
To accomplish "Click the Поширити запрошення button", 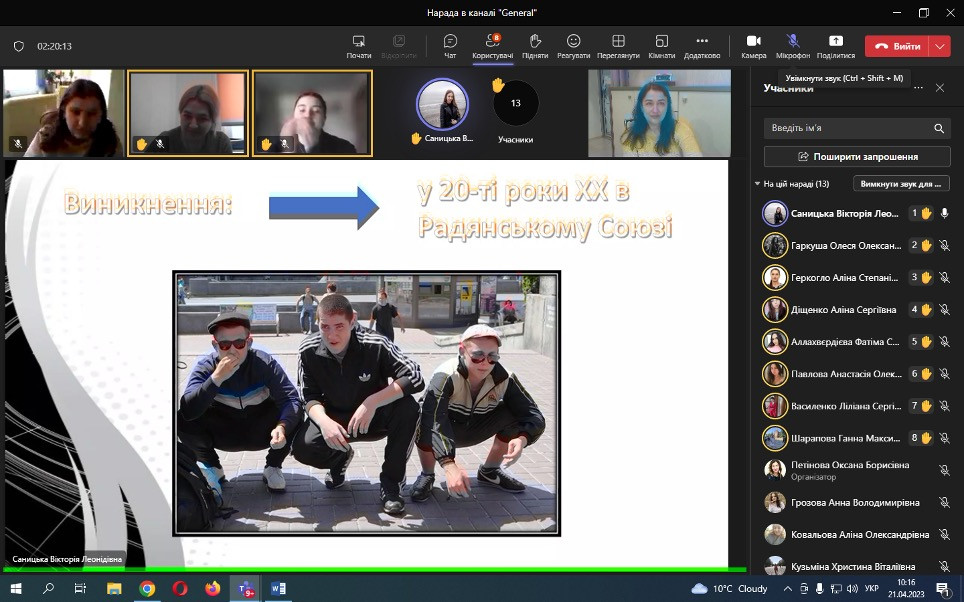I will pyautogui.click(x=856, y=157).
